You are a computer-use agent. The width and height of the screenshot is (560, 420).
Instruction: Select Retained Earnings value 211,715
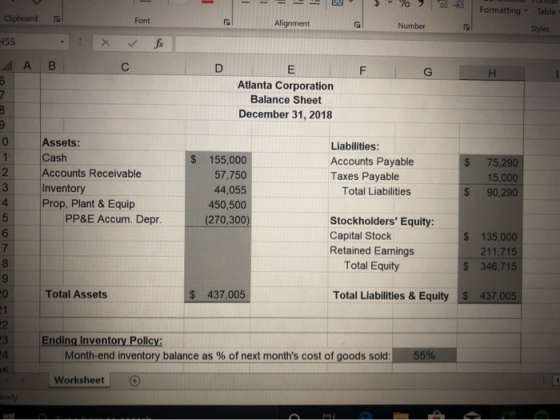tap(490, 252)
